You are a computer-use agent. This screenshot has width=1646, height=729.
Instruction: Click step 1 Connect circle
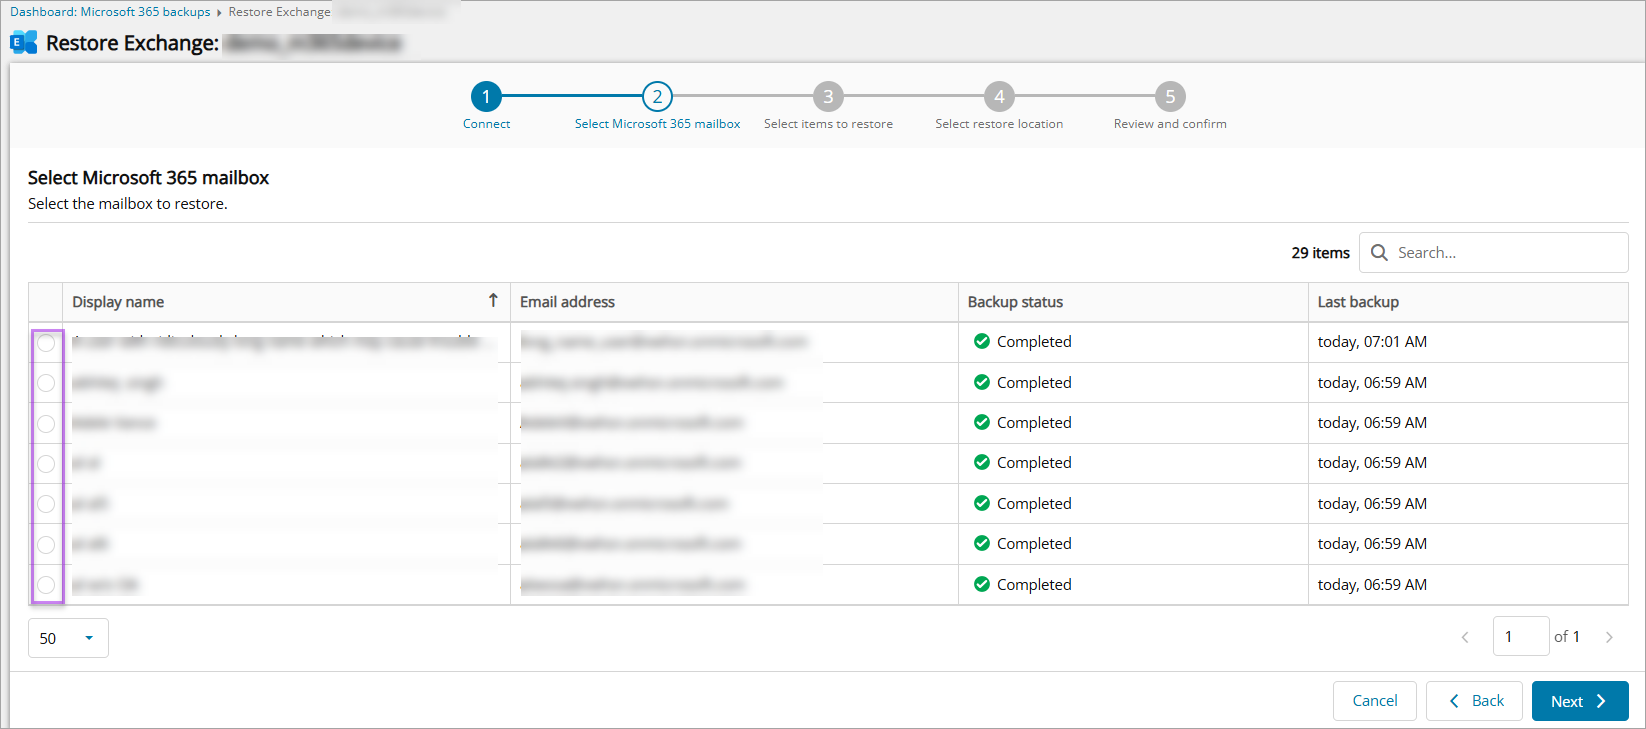tap(486, 97)
